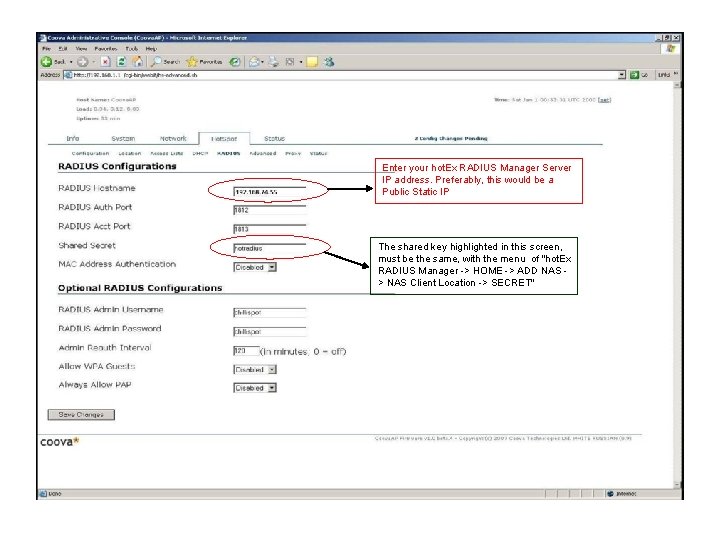Click the RADIUS Admin Password field
720x540 pixels.
click(270, 331)
